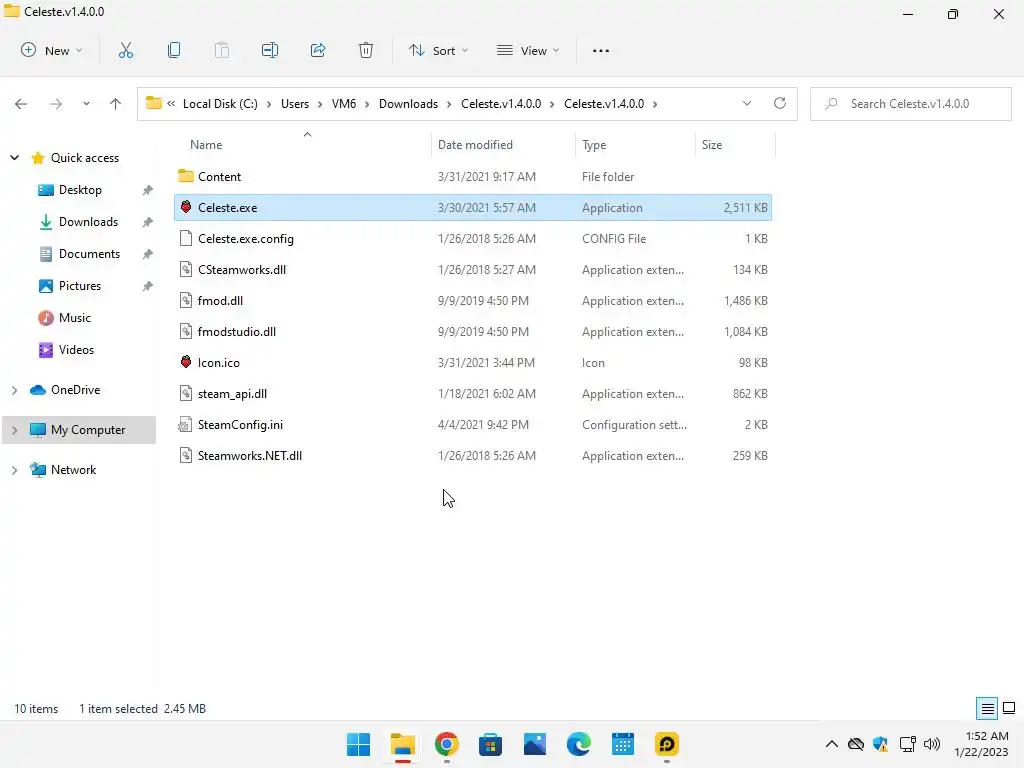Select the Content folder
Image resolution: width=1024 pixels, height=768 pixels.
473,176
